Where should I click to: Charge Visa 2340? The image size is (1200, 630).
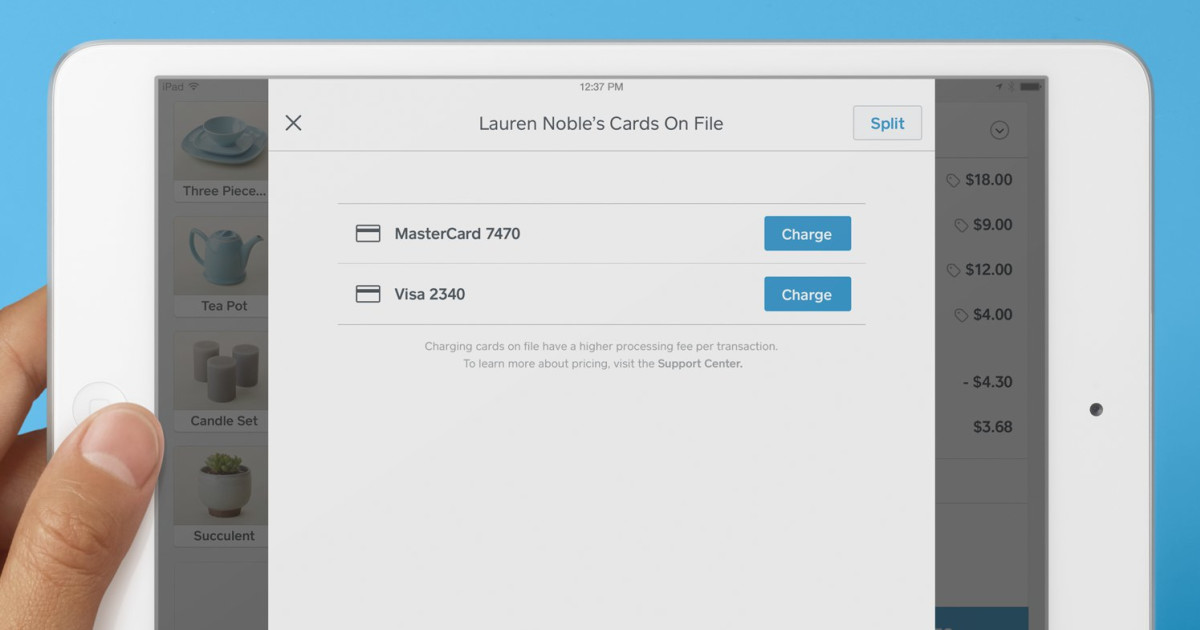[x=807, y=293]
